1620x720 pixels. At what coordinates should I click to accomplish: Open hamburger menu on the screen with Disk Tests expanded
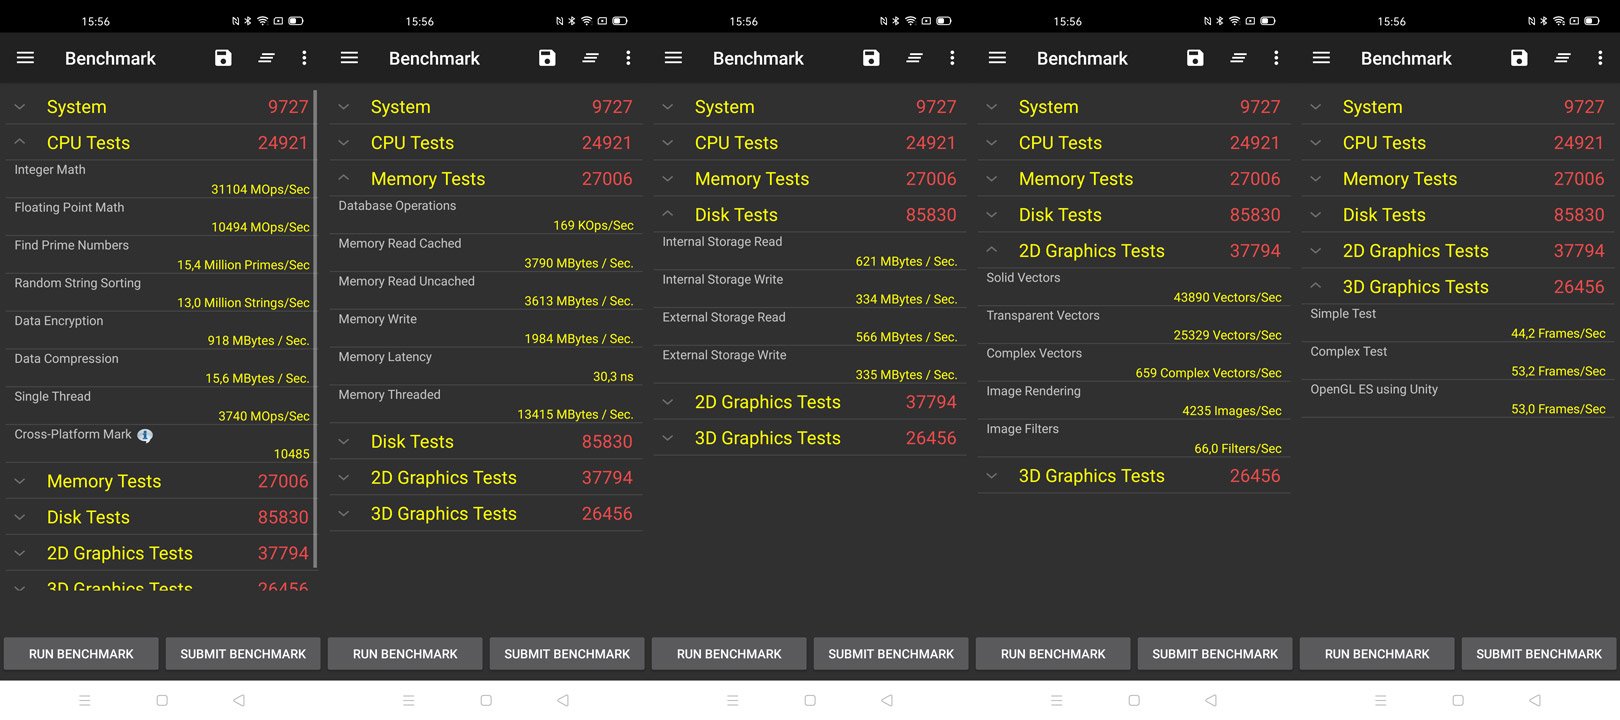coord(673,58)
